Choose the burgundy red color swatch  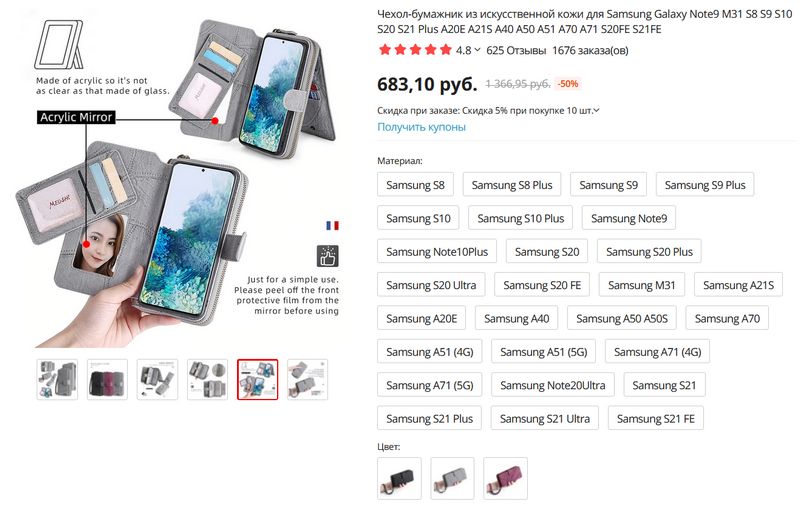click(x=505, y=478)
